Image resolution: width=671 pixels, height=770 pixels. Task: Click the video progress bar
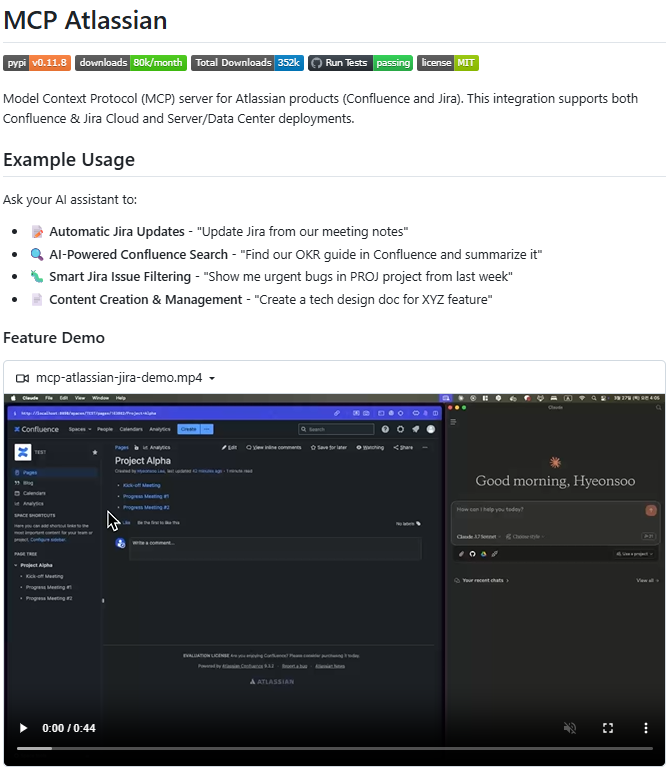[x=335, y=748]
